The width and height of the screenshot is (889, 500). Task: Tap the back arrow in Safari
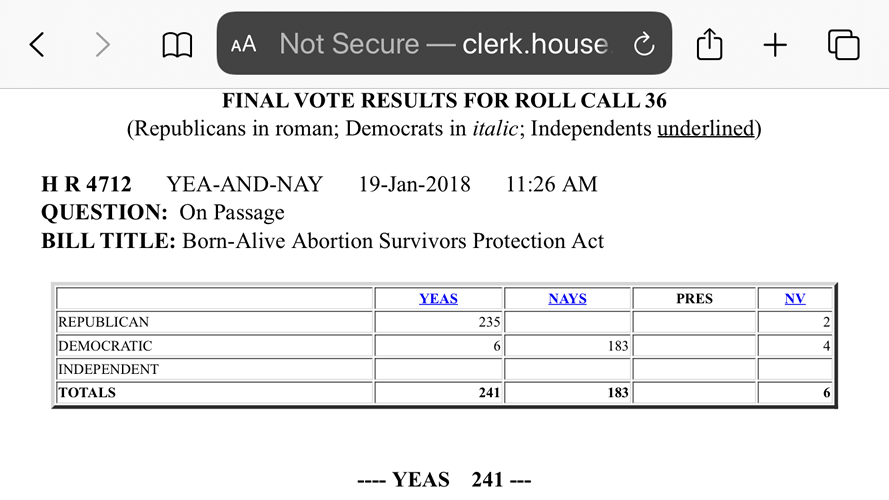point(37,44)
